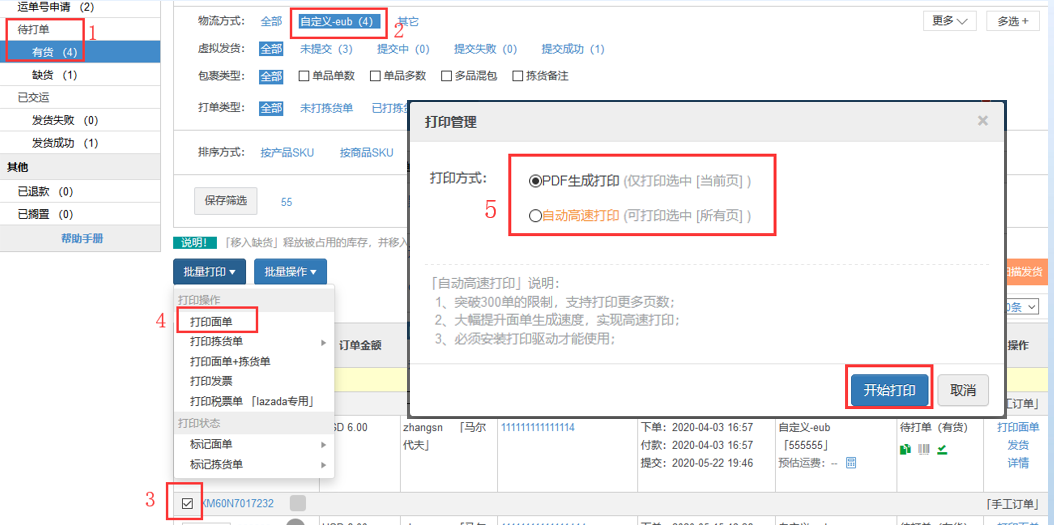Click the 取消 button in the dialog
Image resolution: width=1054 pixels, height=525 pixels.
click(963, 390)
